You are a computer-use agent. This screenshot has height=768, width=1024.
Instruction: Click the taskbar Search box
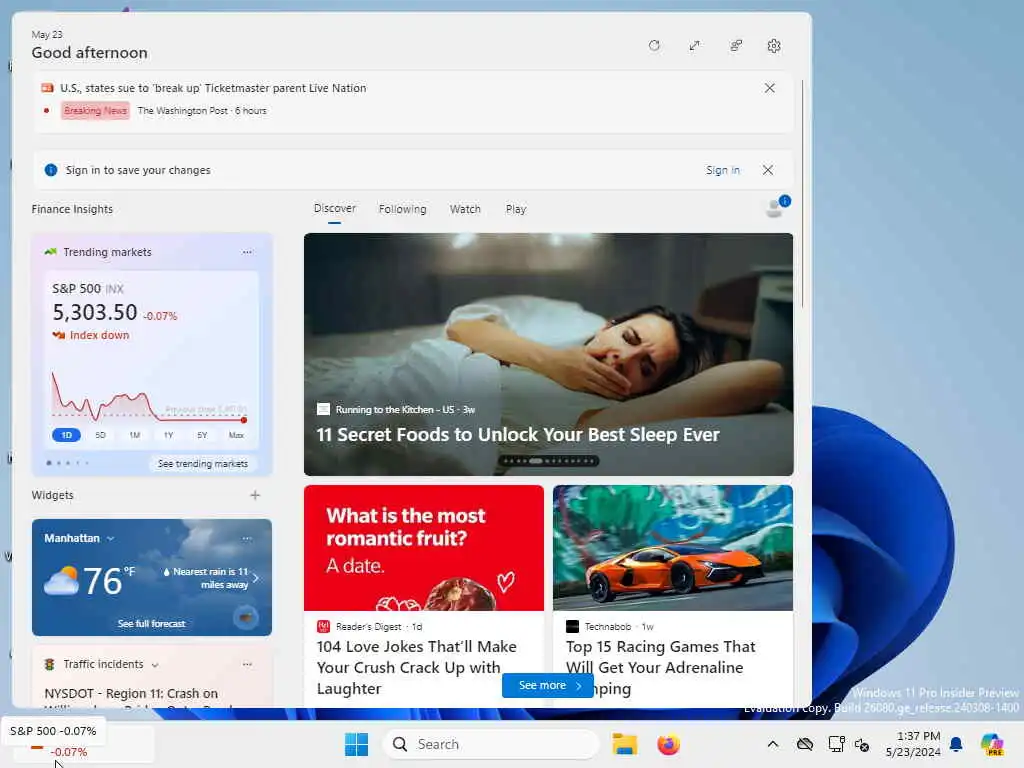tap(491, 744)
